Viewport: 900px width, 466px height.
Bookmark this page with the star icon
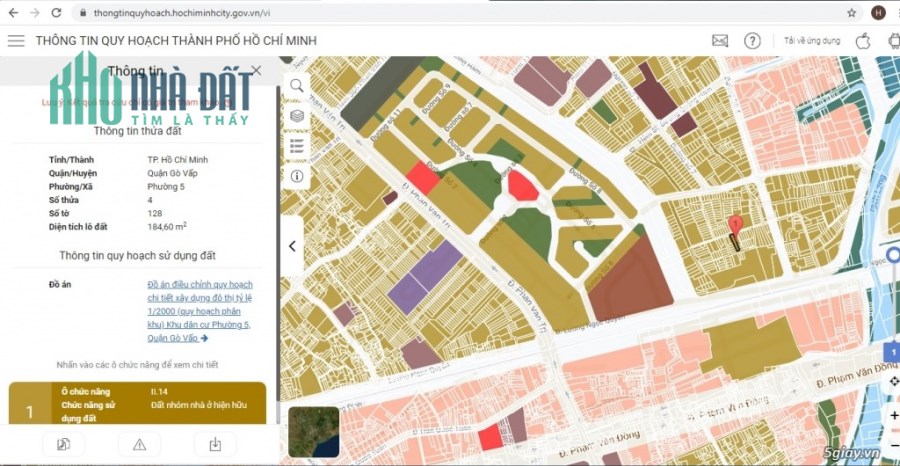click(851, 13)
